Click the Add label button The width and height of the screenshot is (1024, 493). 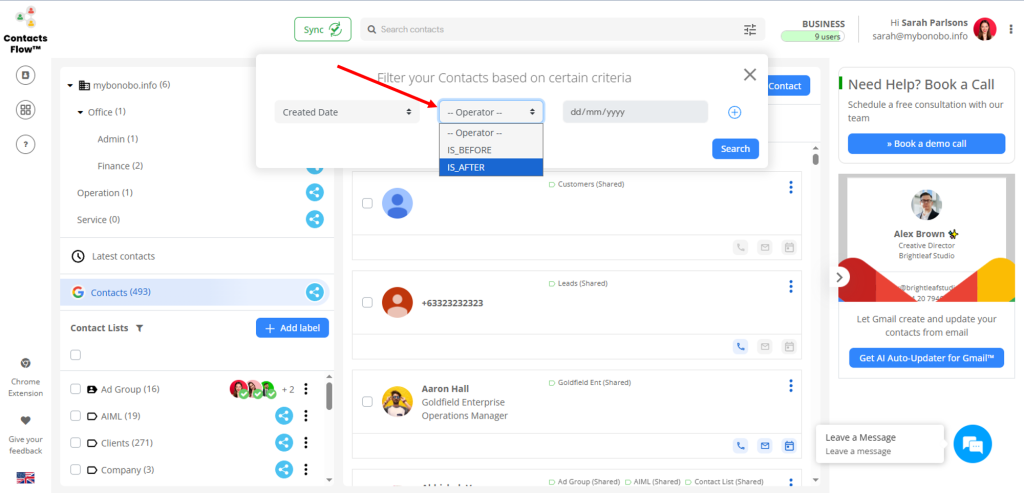tap(292, 328)
